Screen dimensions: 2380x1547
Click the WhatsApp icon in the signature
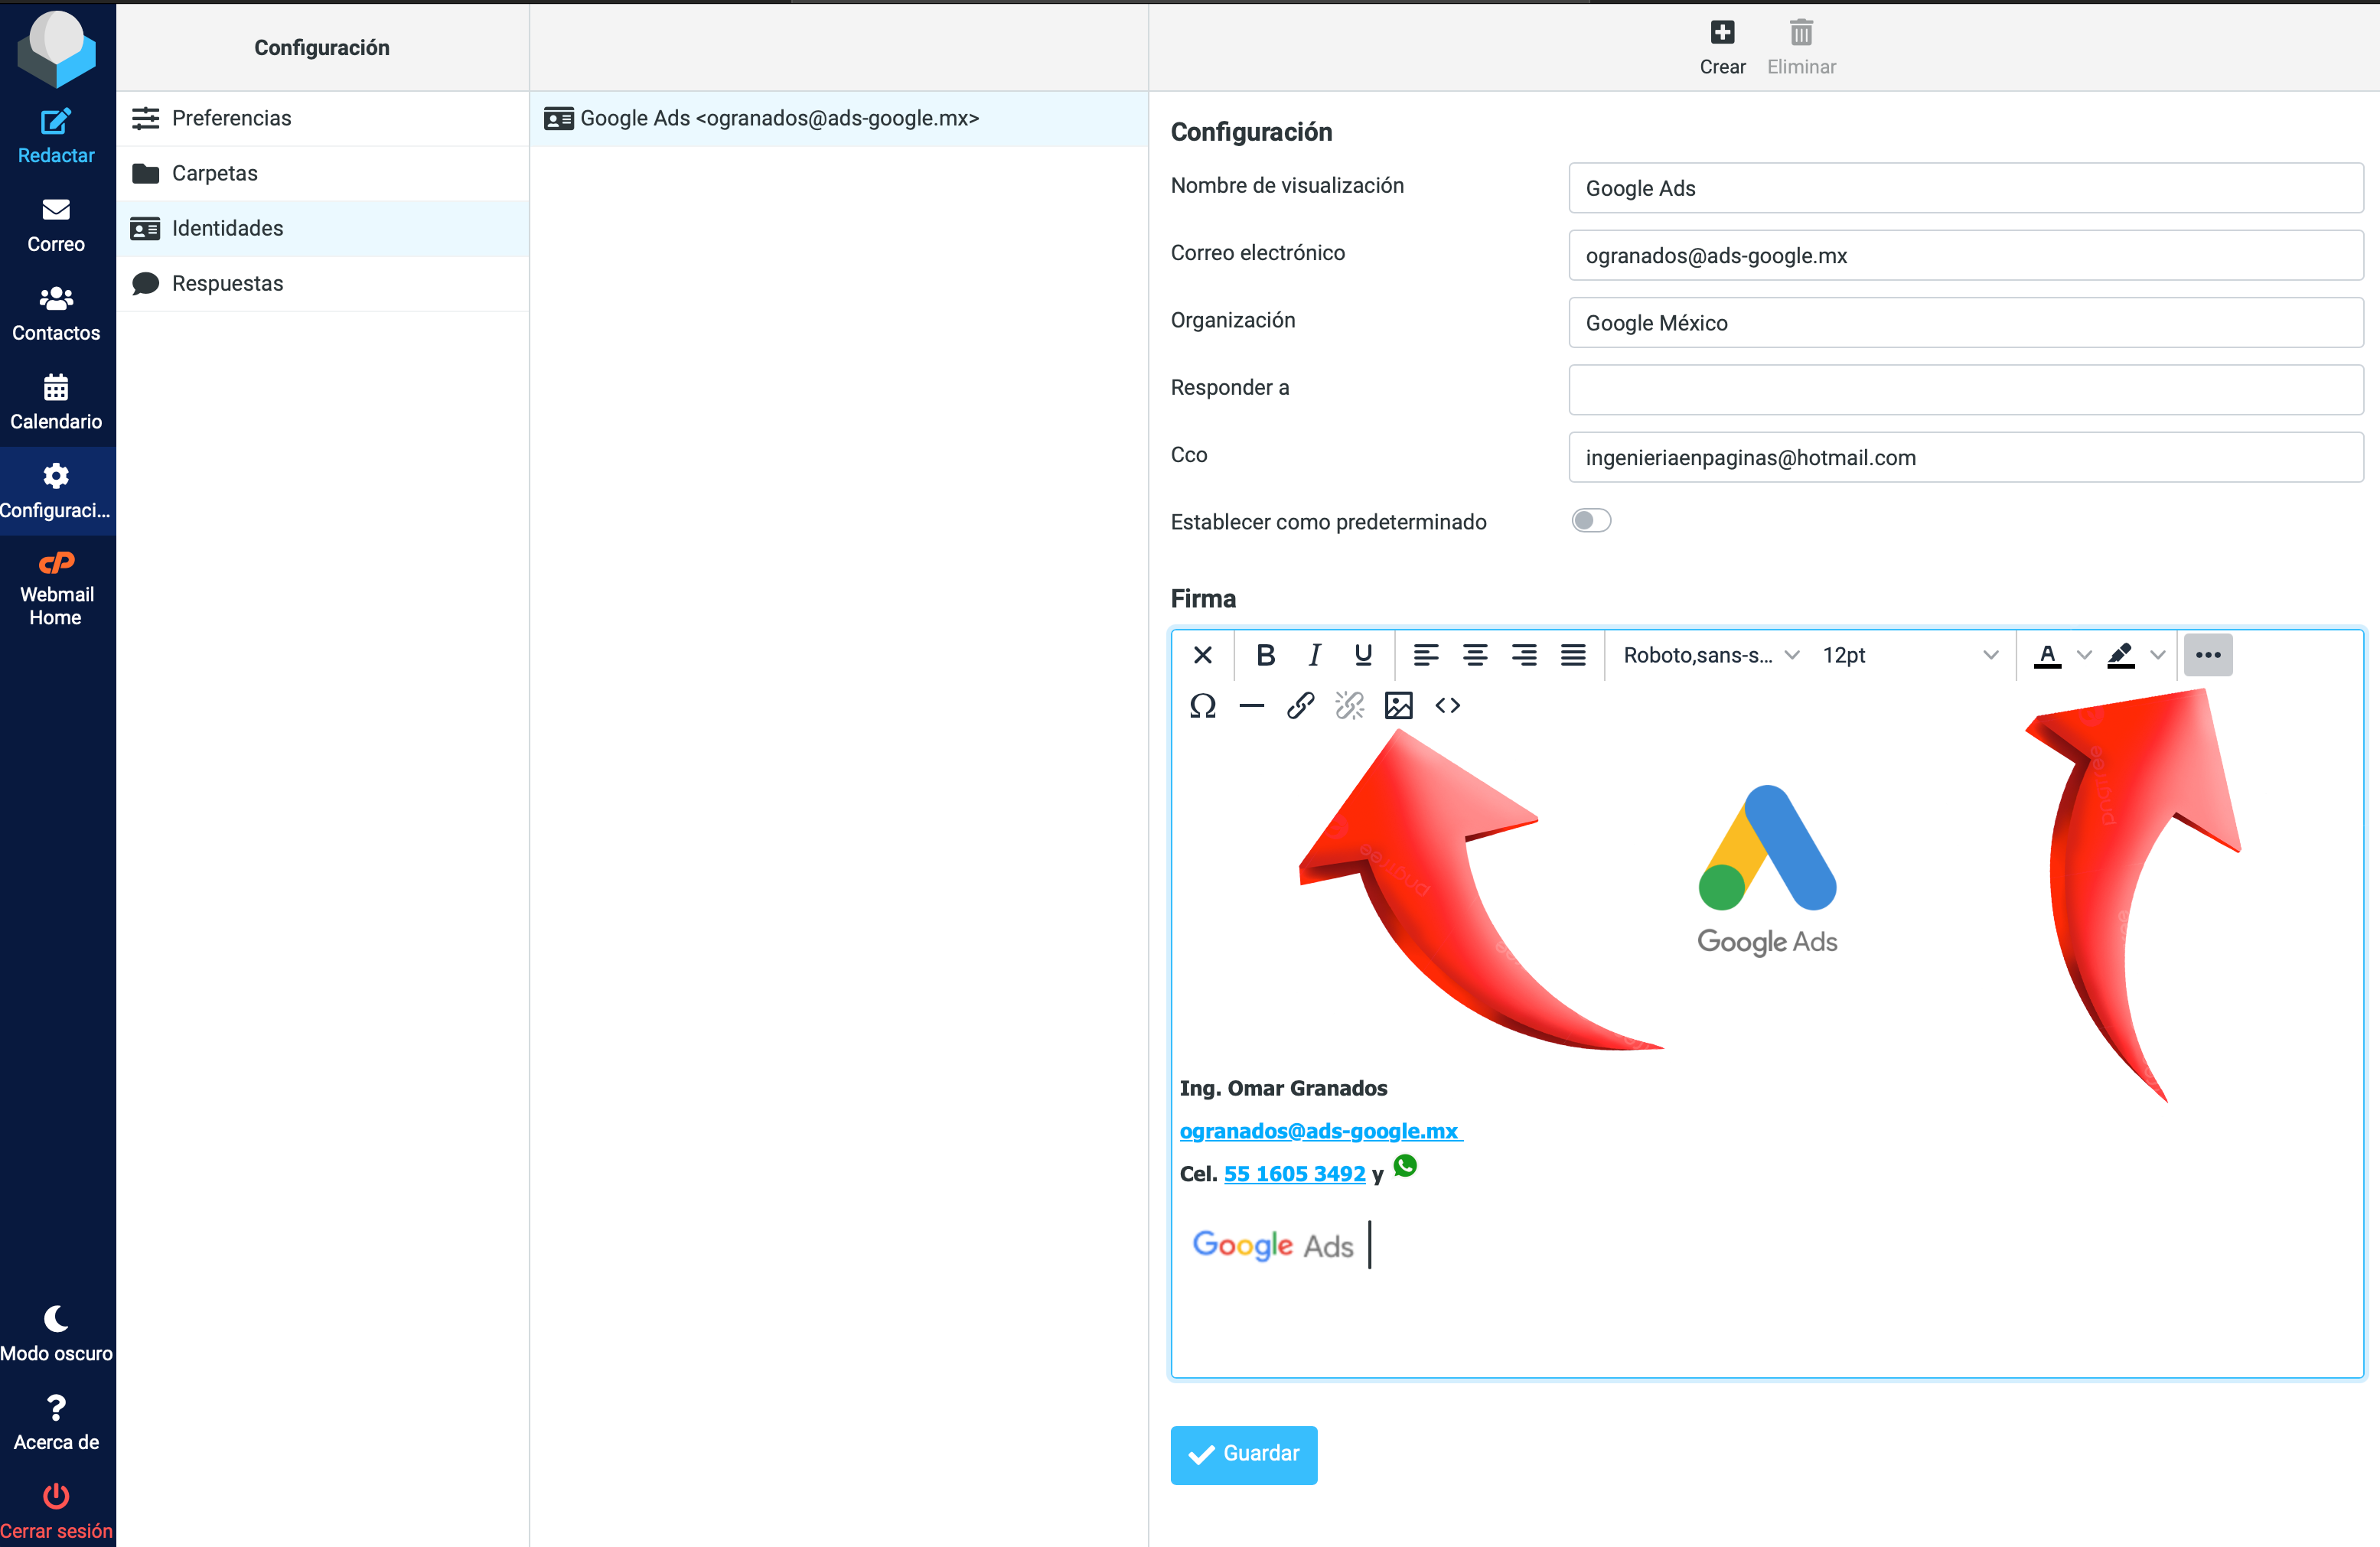click(x=1405, y=1166)
